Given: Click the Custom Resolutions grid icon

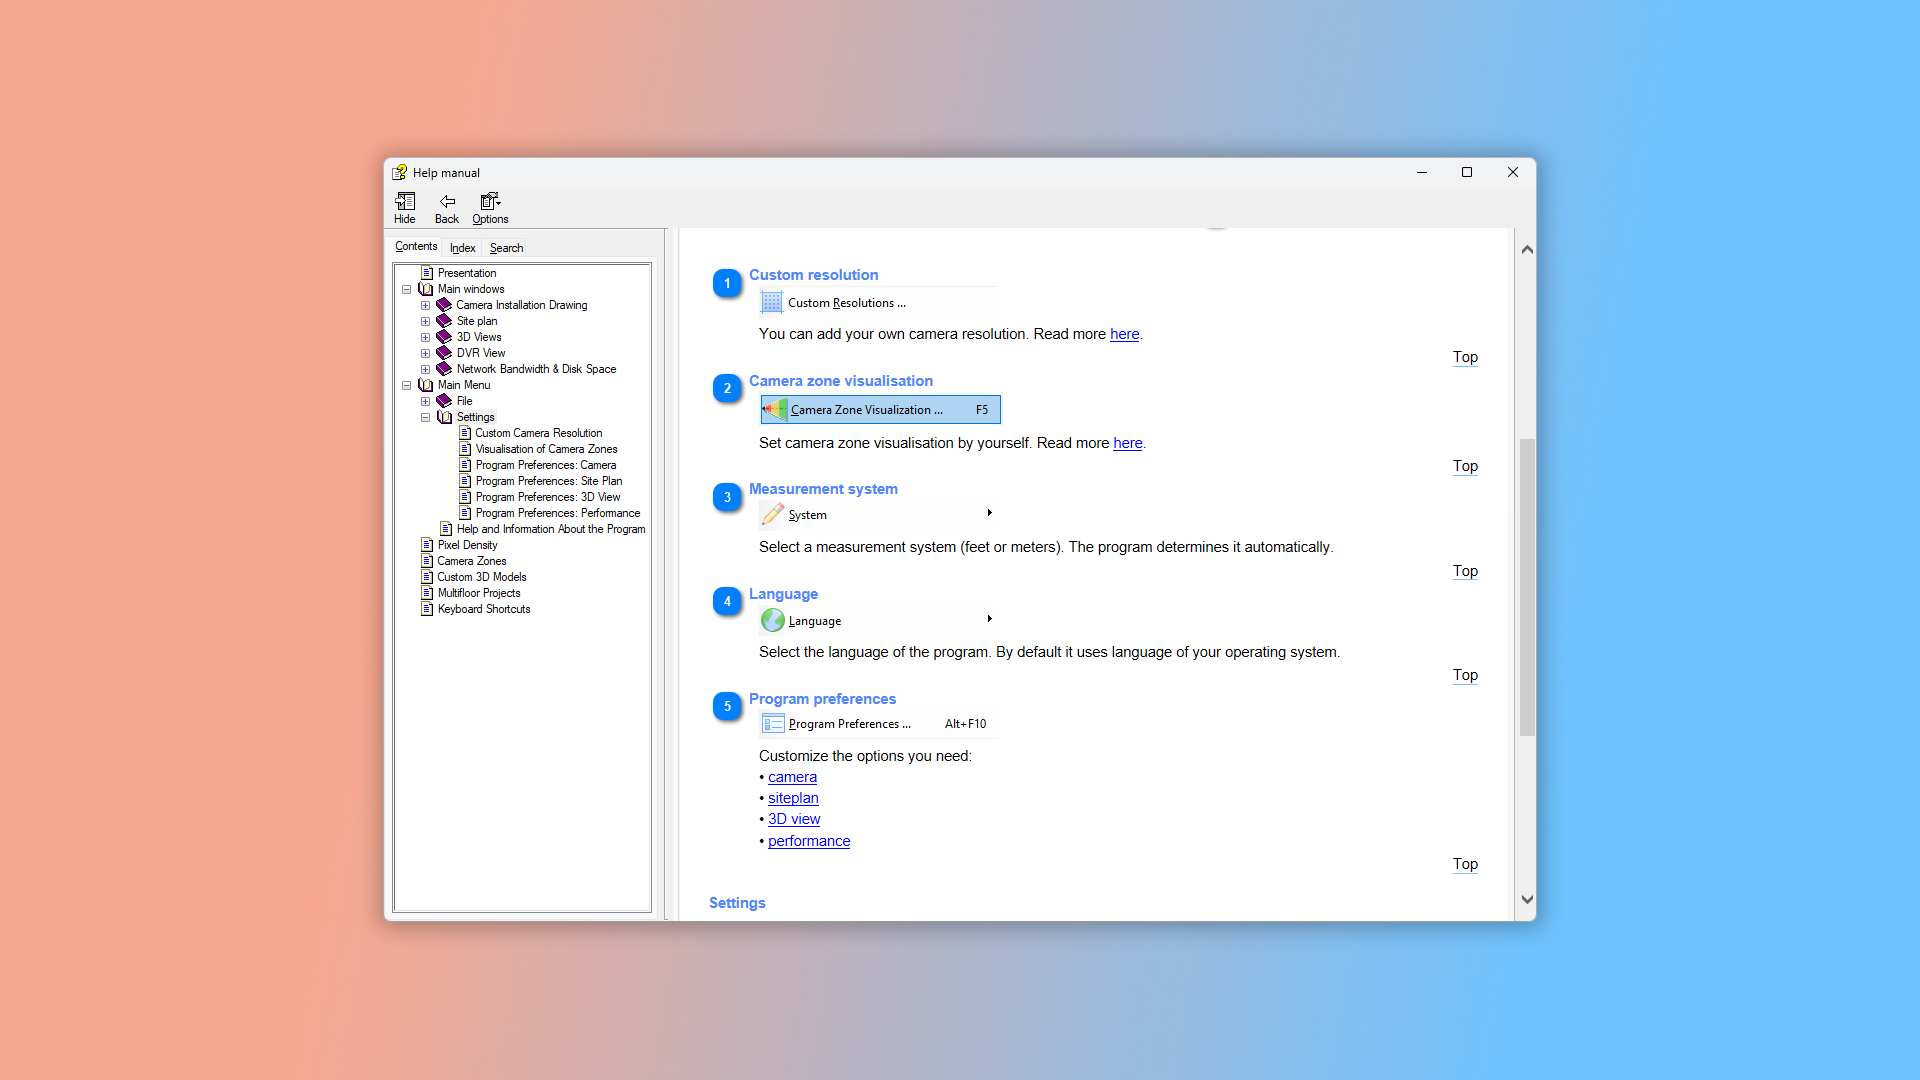Looking at the screenshot, I should [x=772, y=302].
